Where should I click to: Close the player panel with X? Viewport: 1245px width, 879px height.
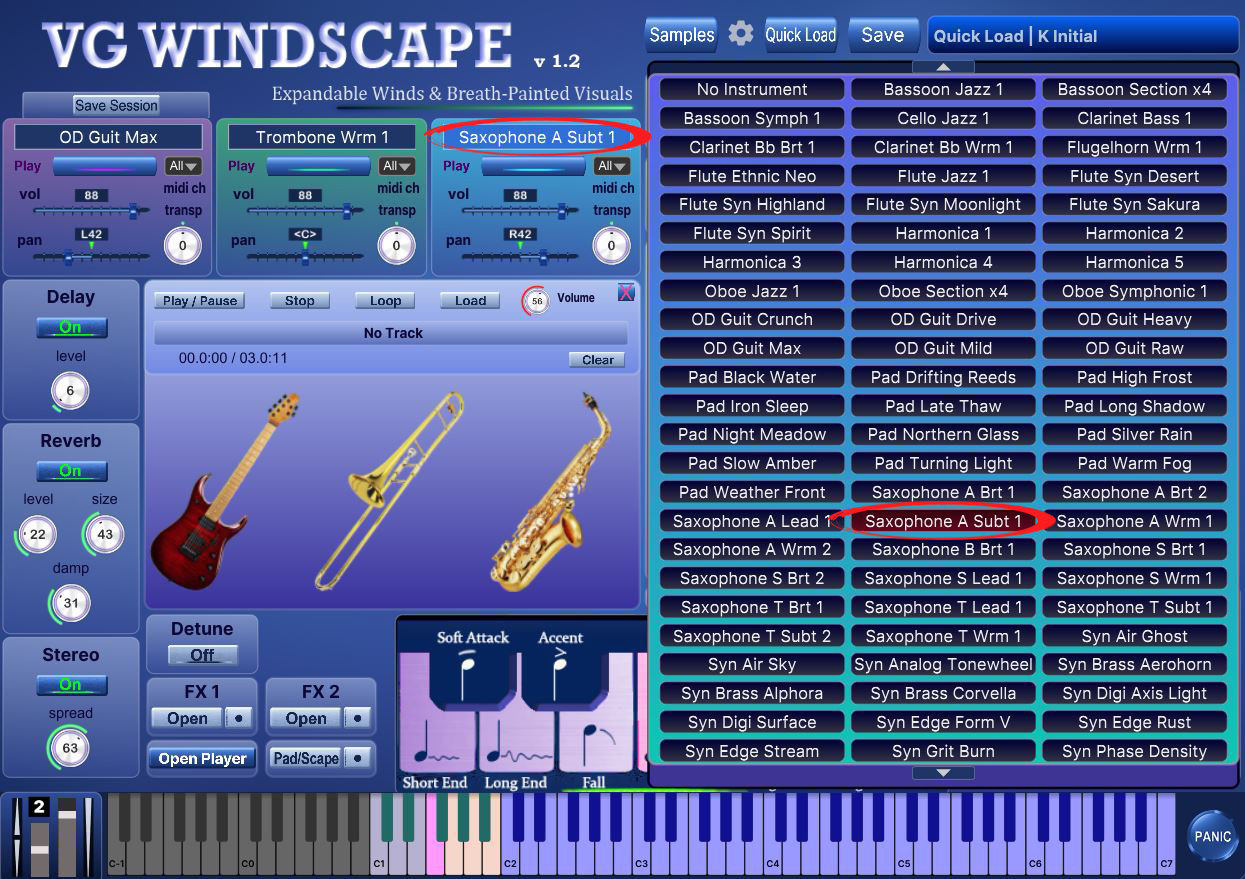pyautogui.click(x=626, y=292)
